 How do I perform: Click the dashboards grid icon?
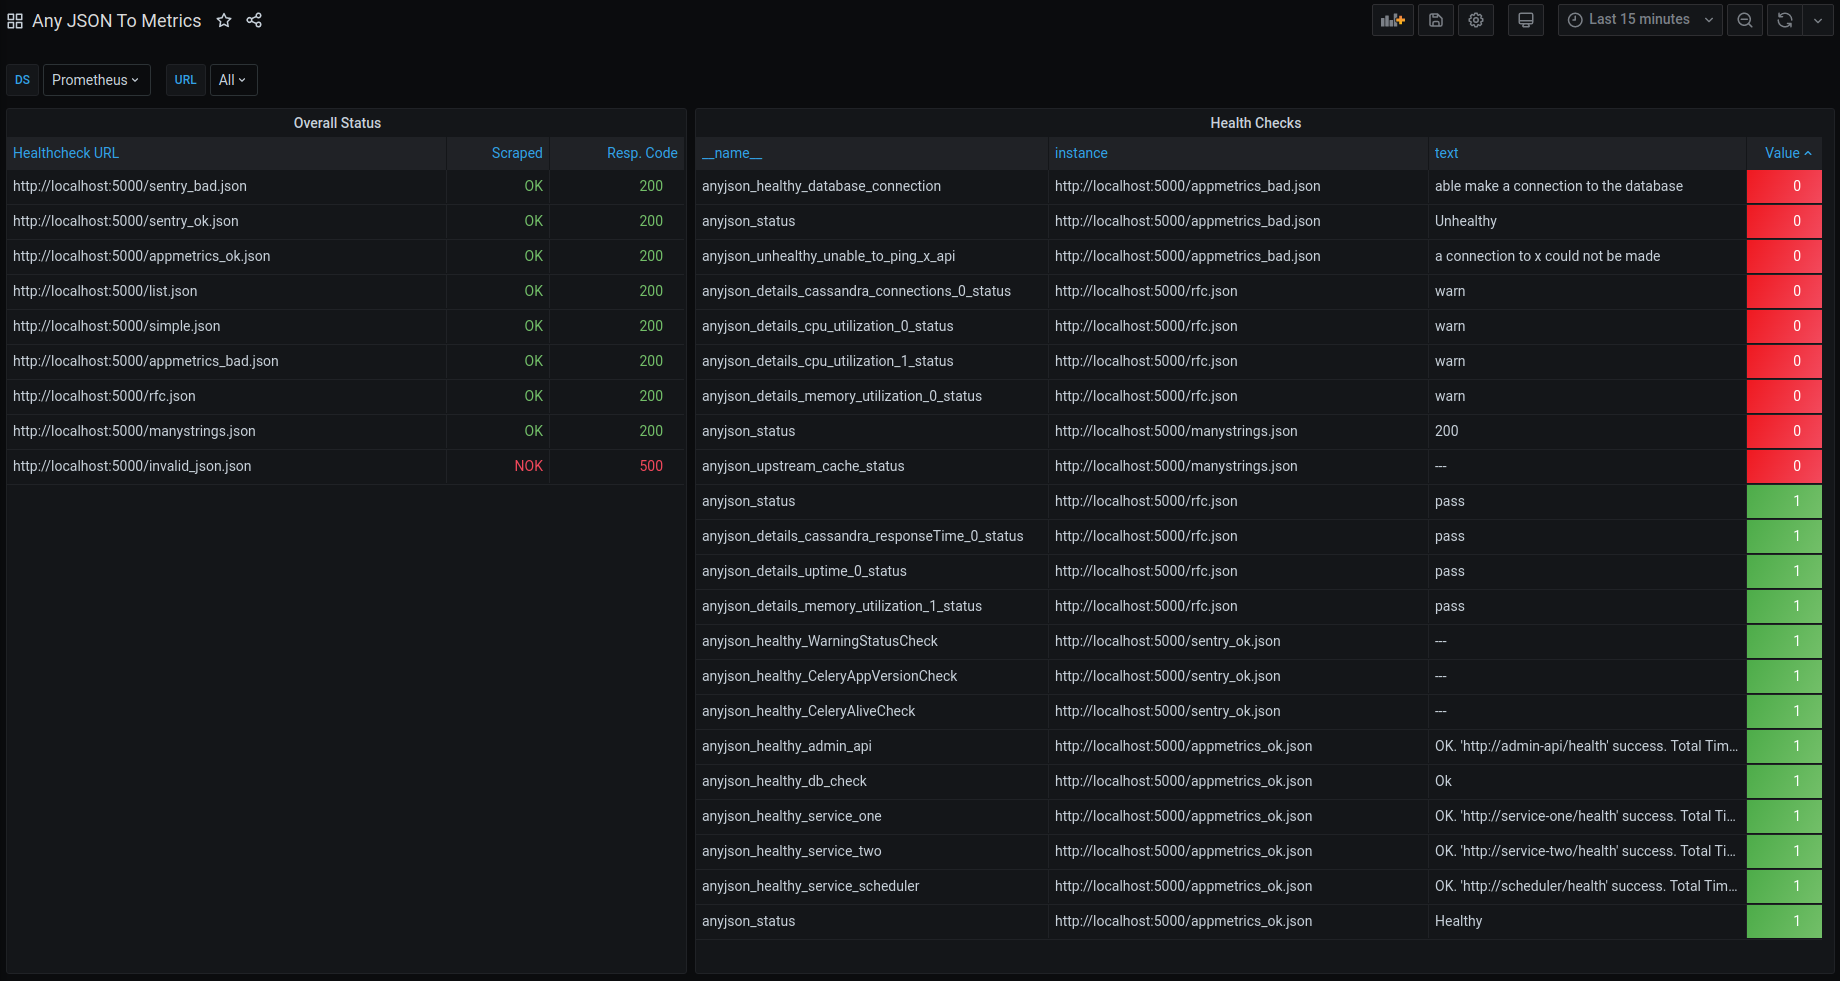coord(15,21)
